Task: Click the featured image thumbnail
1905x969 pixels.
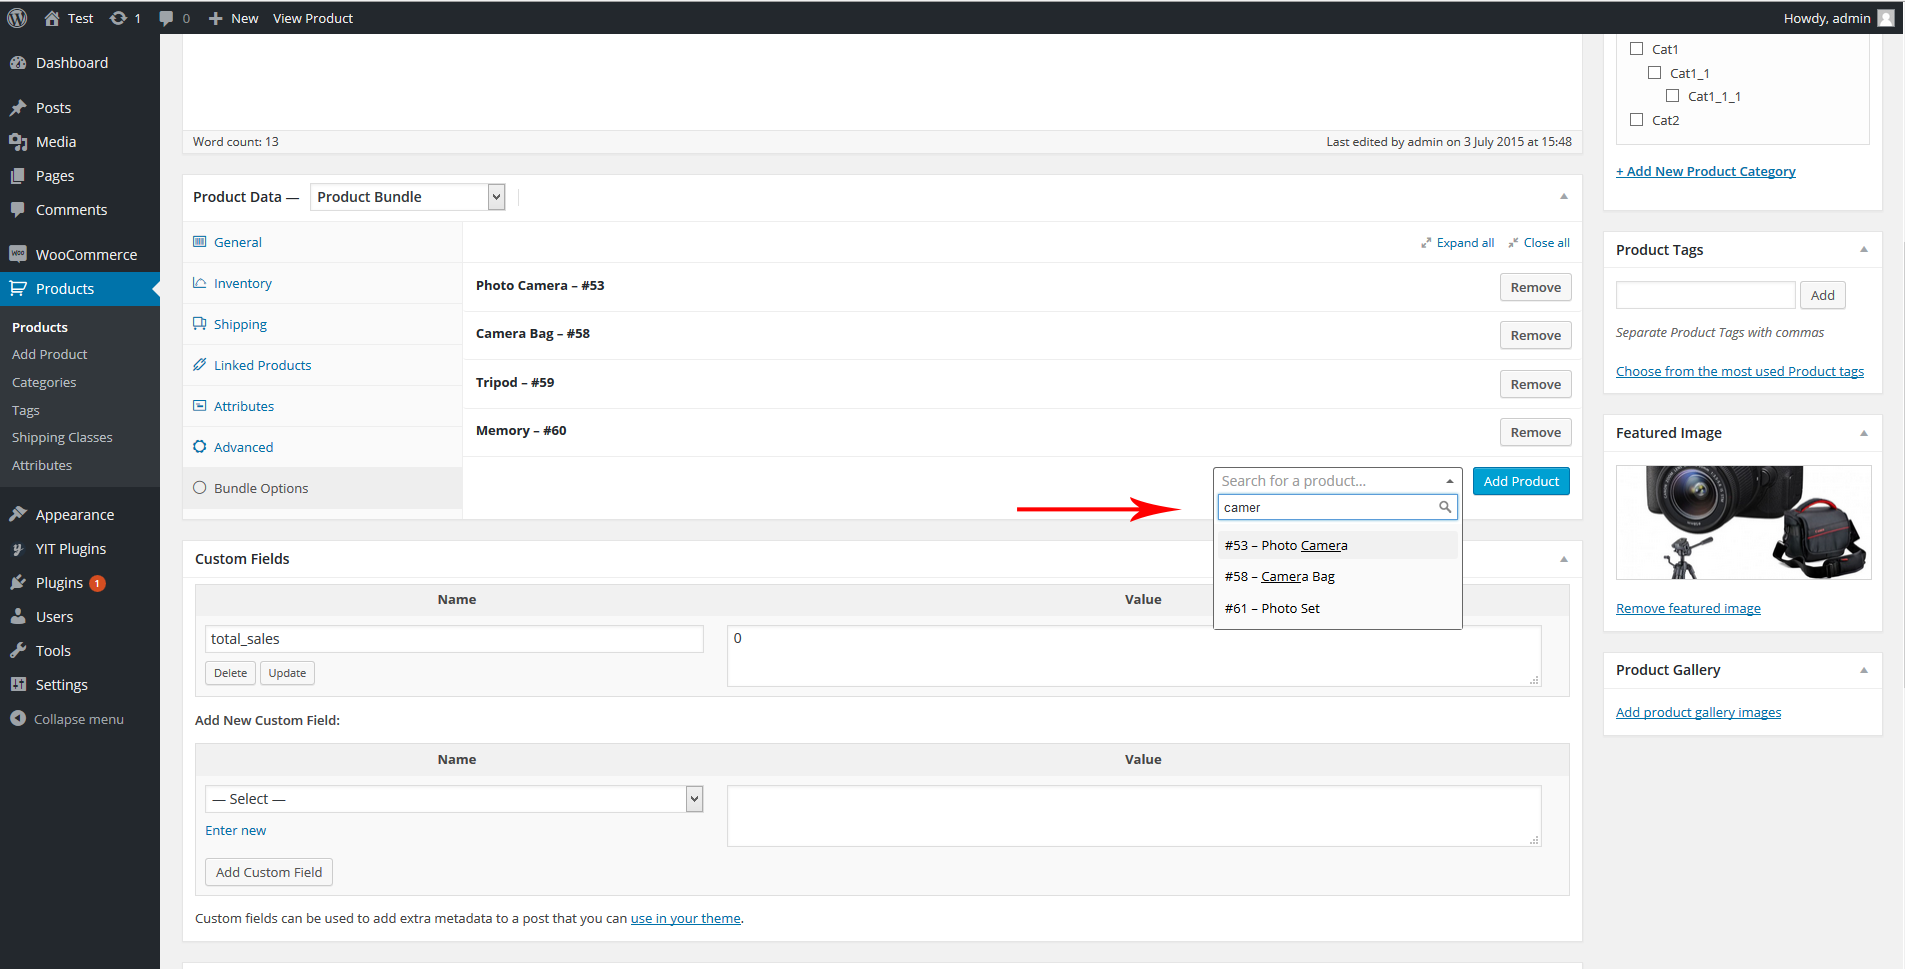Action: (1743, 522)
